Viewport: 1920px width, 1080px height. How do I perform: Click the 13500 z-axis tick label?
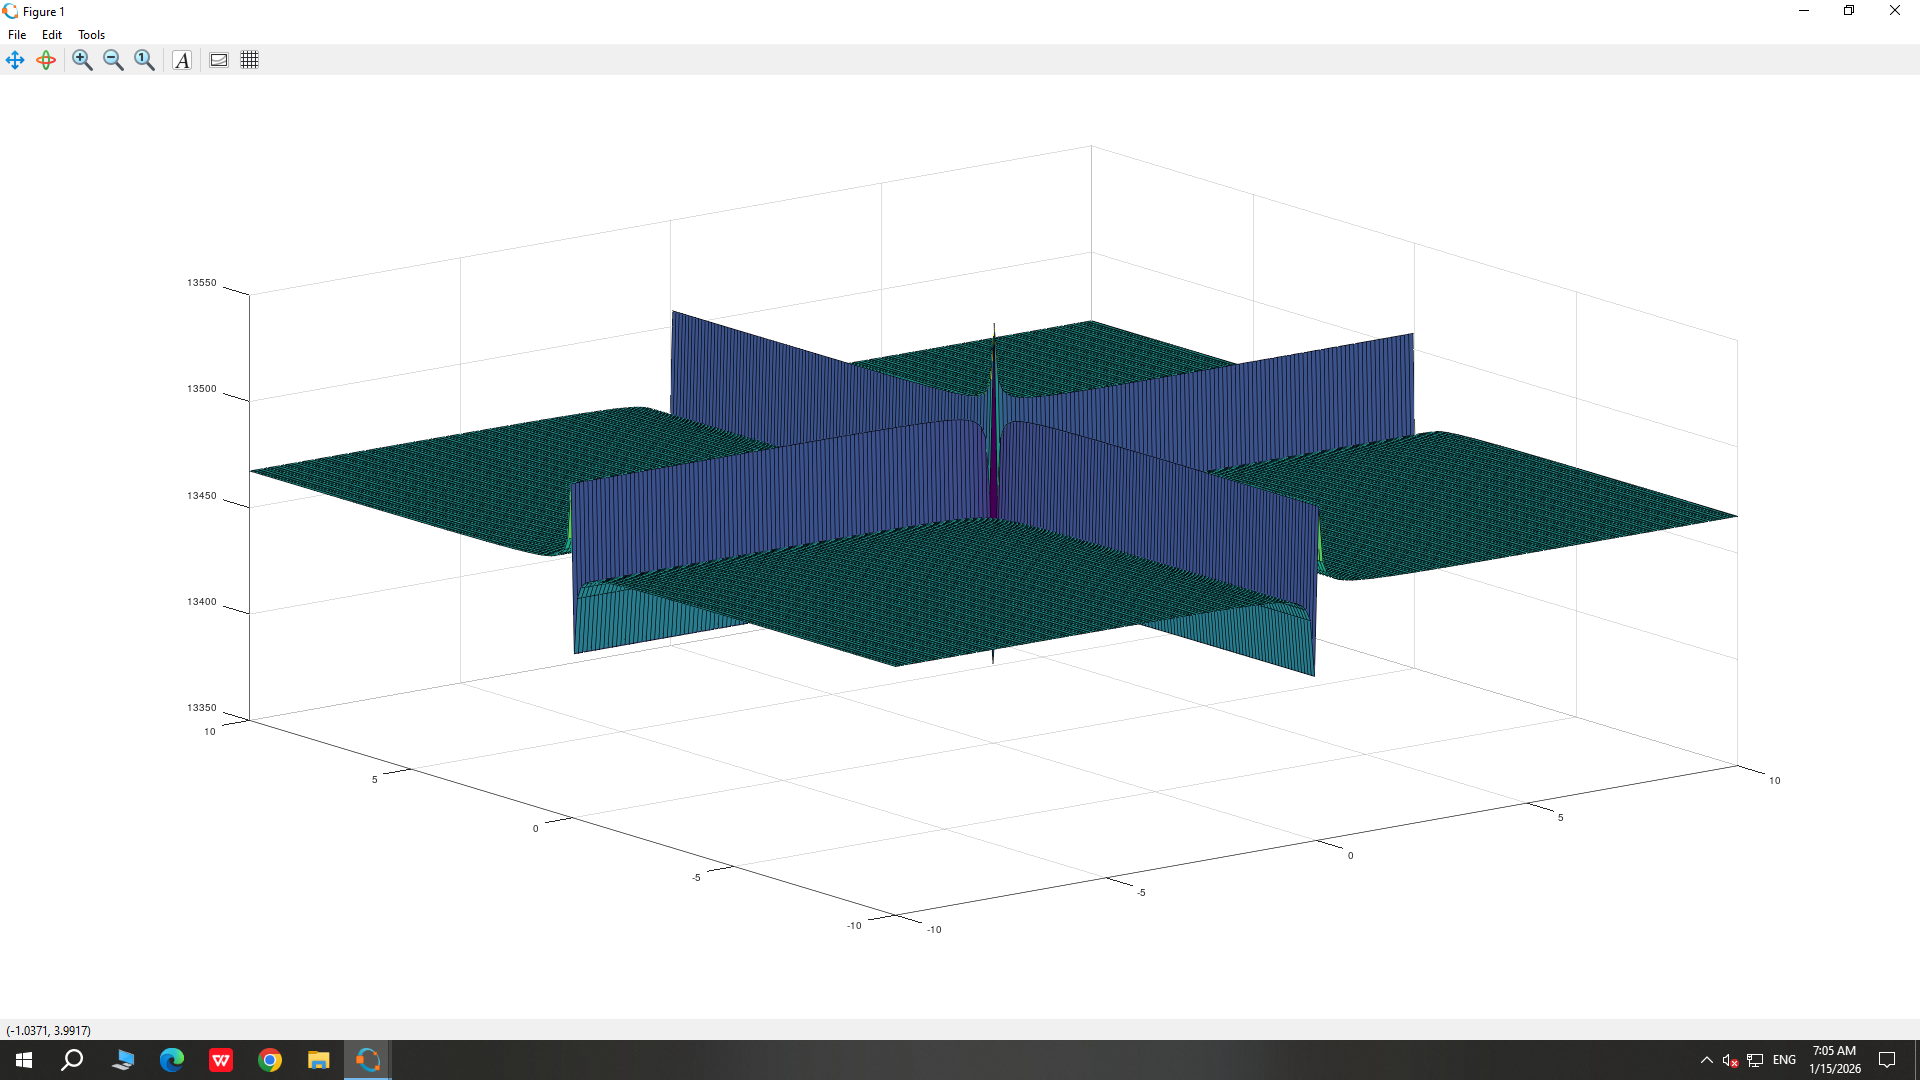(x=201, y=389)
